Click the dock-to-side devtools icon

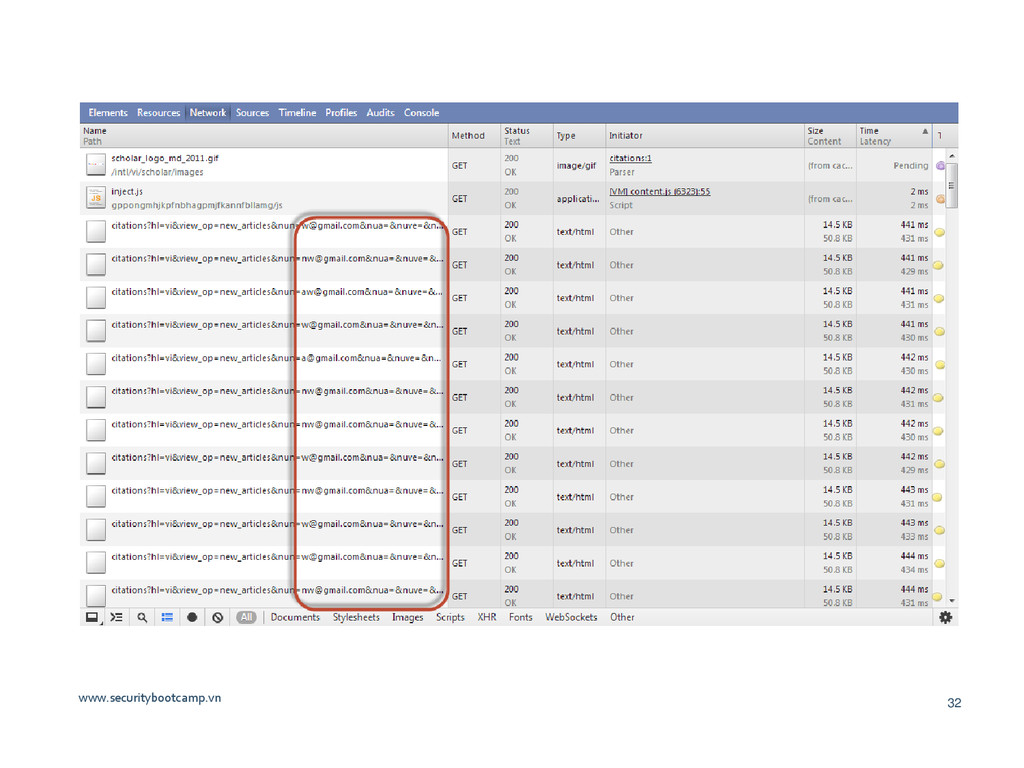pyautogui.click(x=92, y=617)
